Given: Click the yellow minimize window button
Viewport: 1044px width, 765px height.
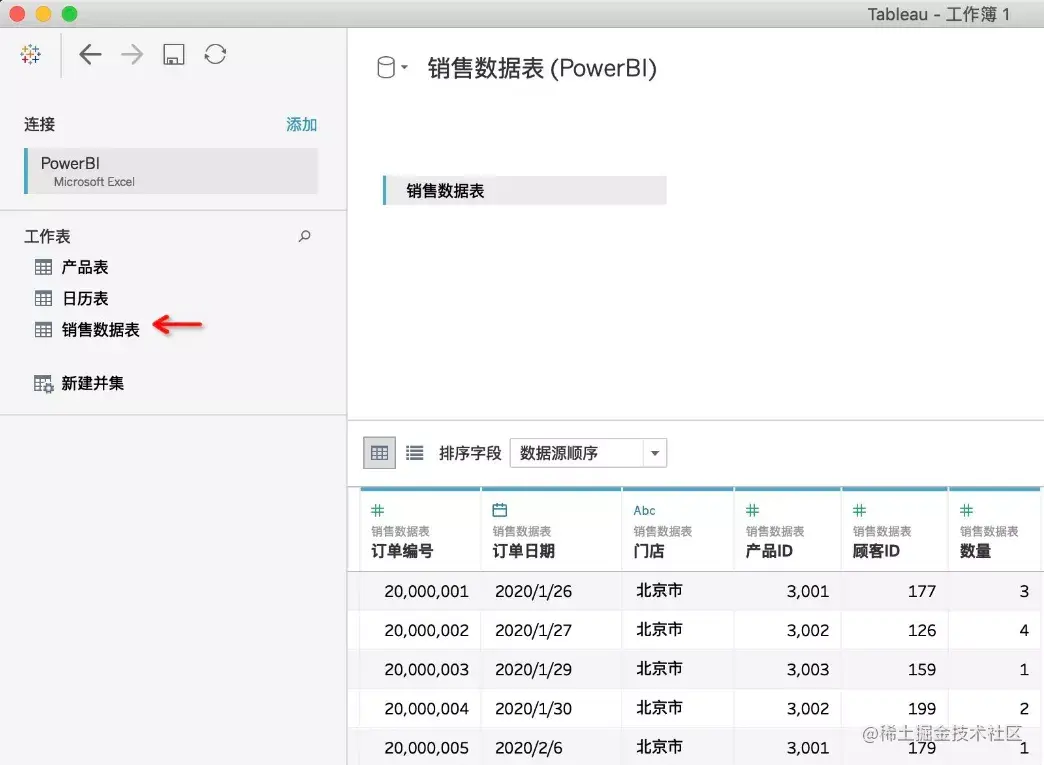Looking at the screenshot, I should tap(43, 14).
